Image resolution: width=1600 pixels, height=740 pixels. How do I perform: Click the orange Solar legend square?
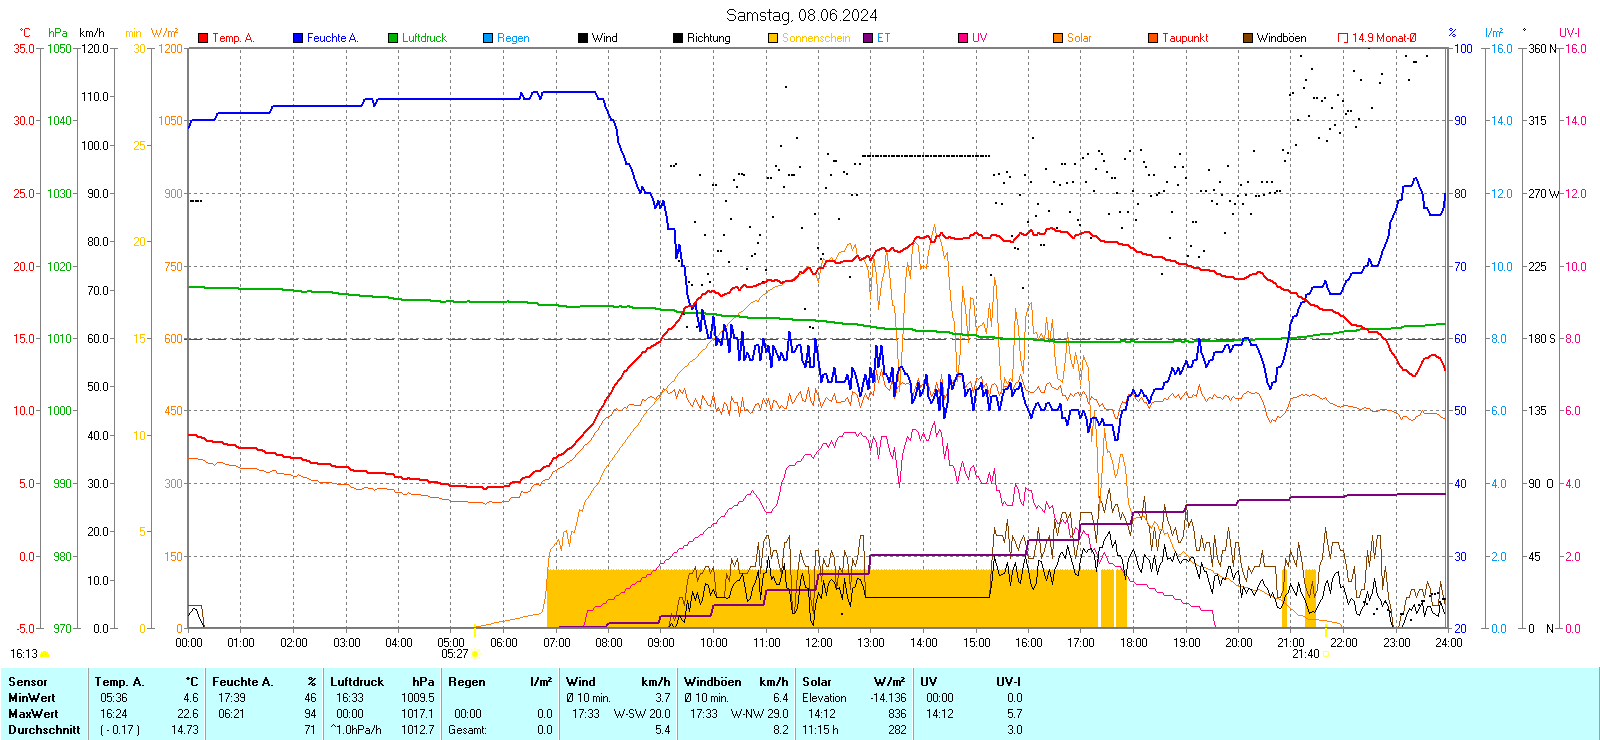(x=1058, y=38)
